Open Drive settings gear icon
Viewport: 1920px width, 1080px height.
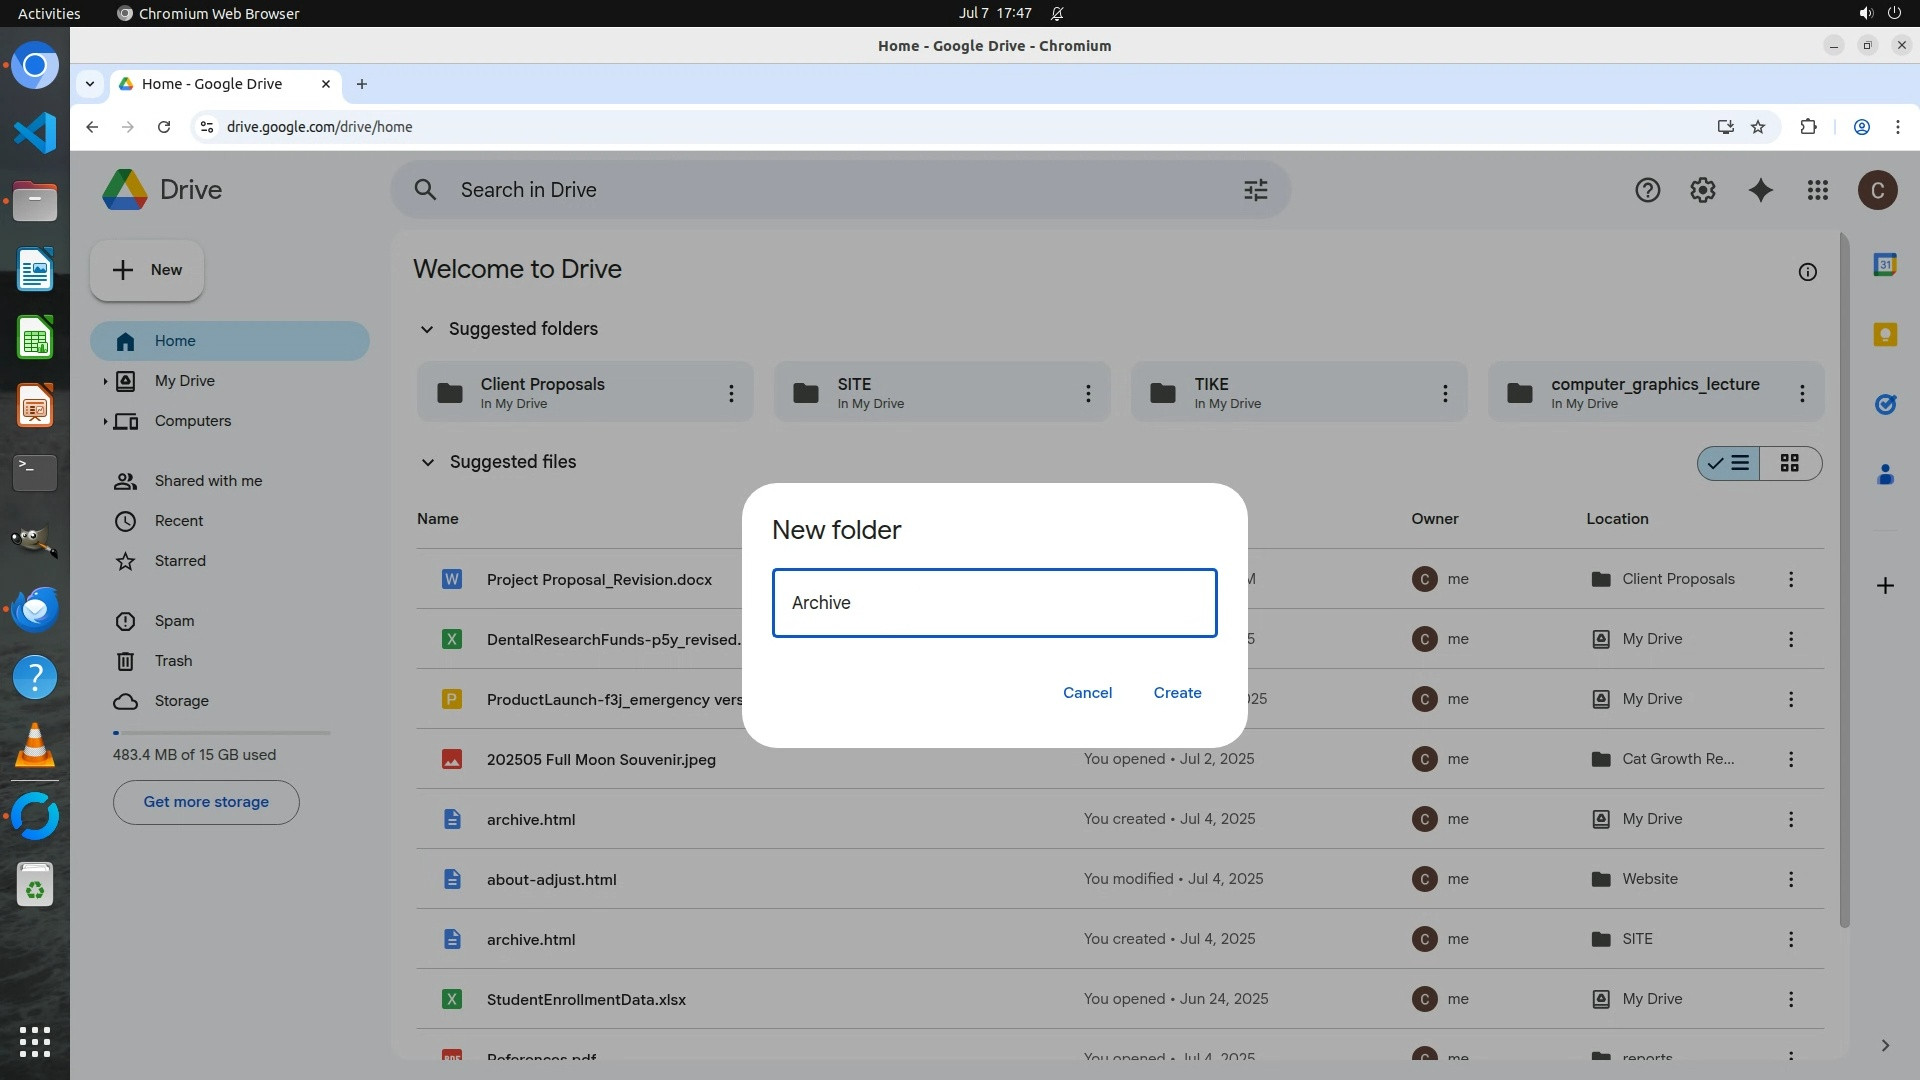[x=1702, y=190]
